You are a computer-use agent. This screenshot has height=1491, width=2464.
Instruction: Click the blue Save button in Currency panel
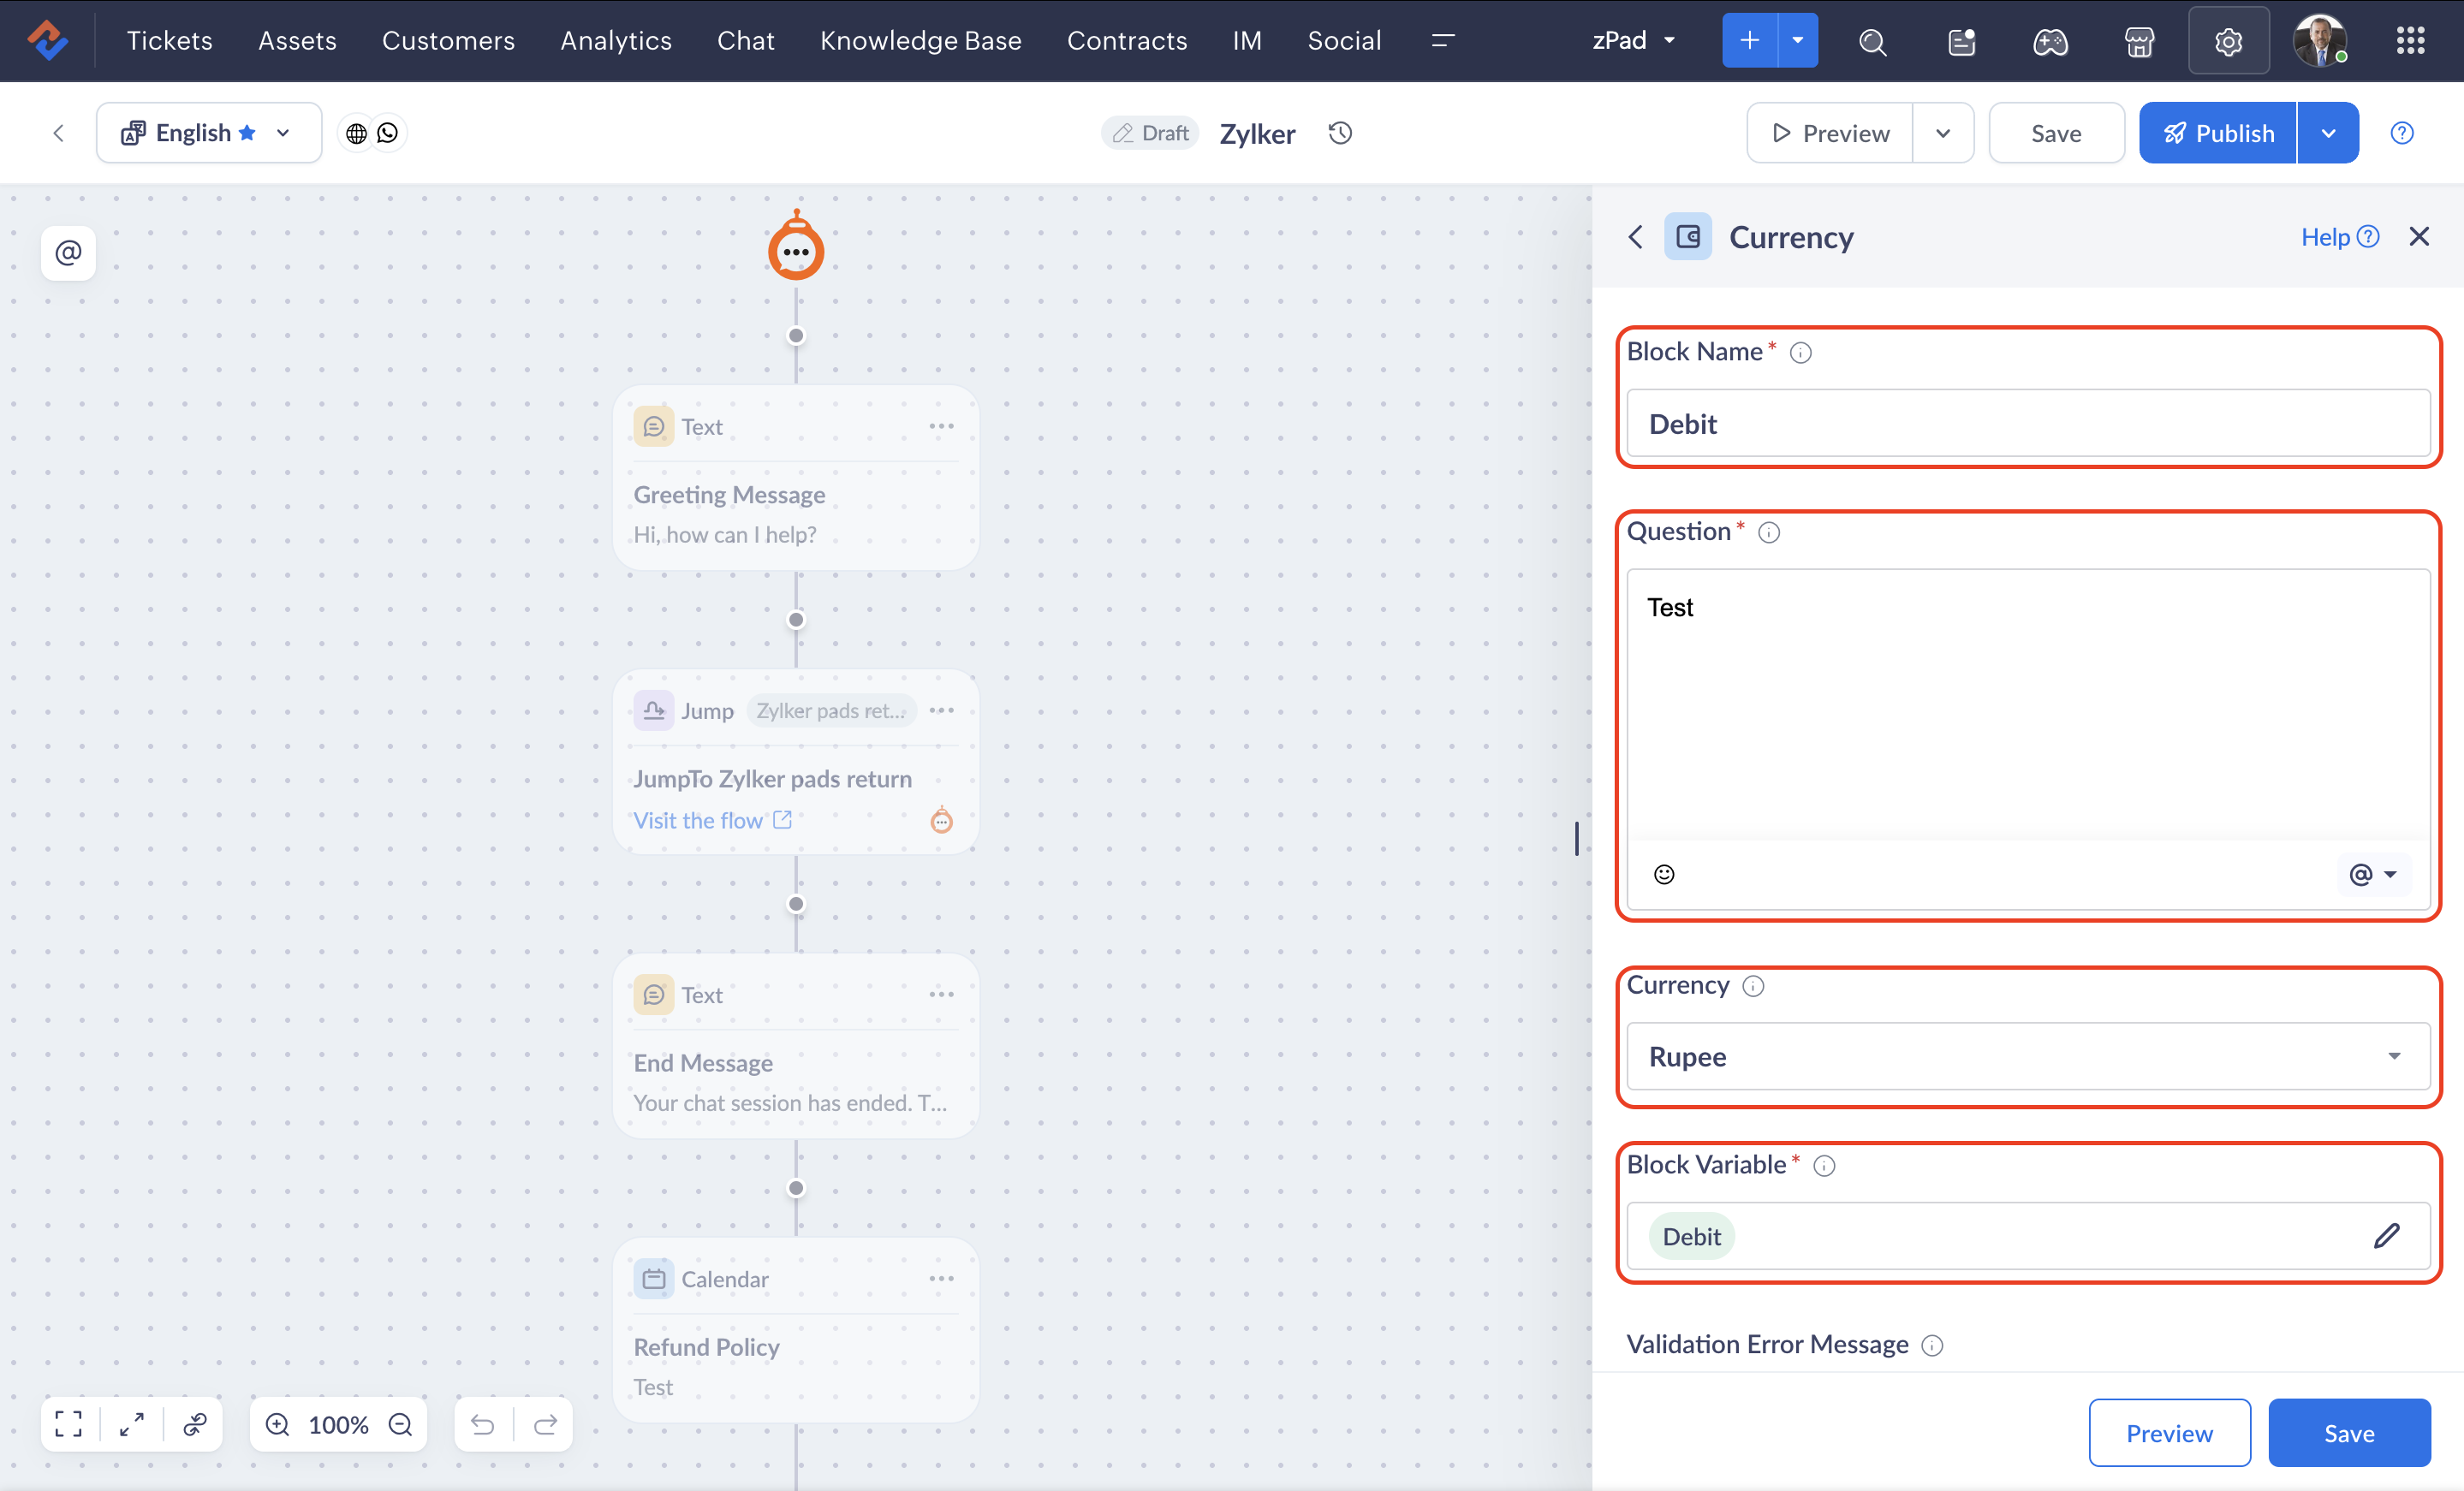click(2348, 1433)
